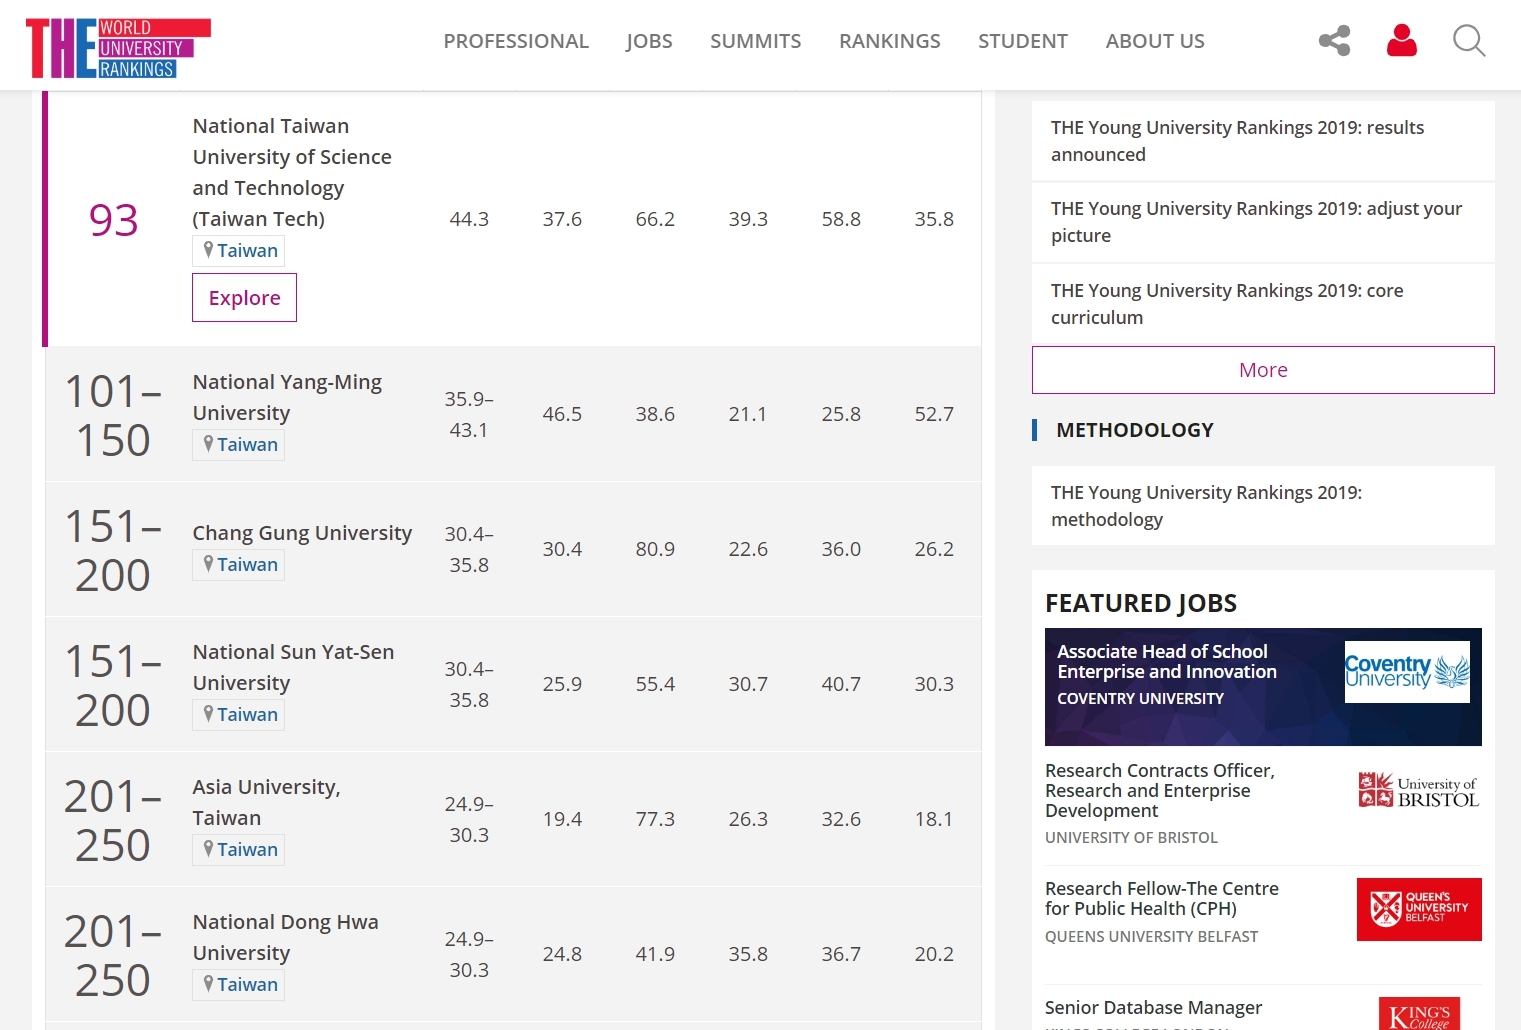Click Coventry University logo in featured jobs
This screenshot has height=1030, width=1521.
[x=1406, y=672]
